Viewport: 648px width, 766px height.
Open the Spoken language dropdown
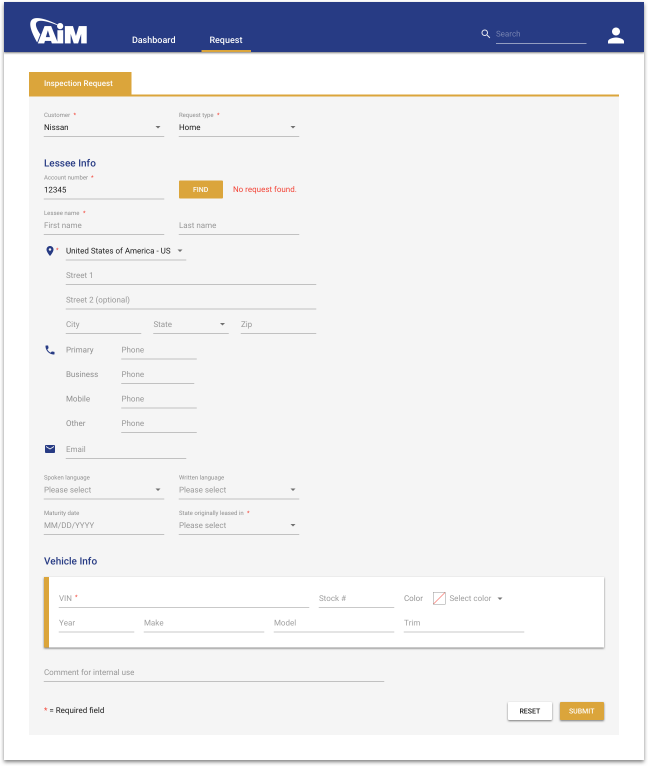pos(103,490)
